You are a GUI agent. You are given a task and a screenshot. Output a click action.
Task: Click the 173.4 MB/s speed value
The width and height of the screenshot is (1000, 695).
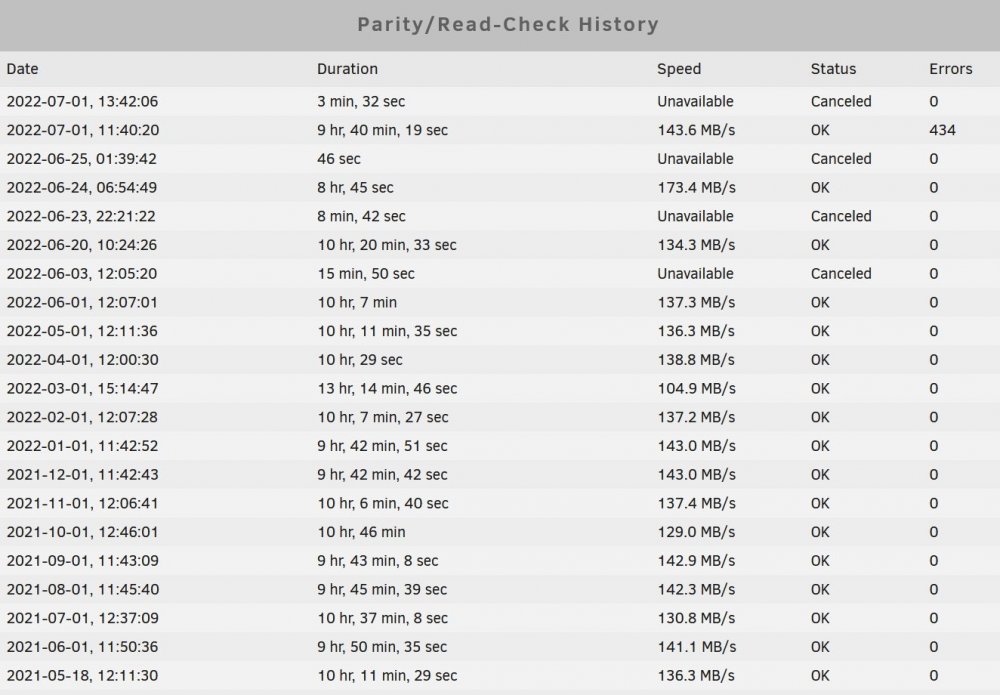(x=696, y=187)
